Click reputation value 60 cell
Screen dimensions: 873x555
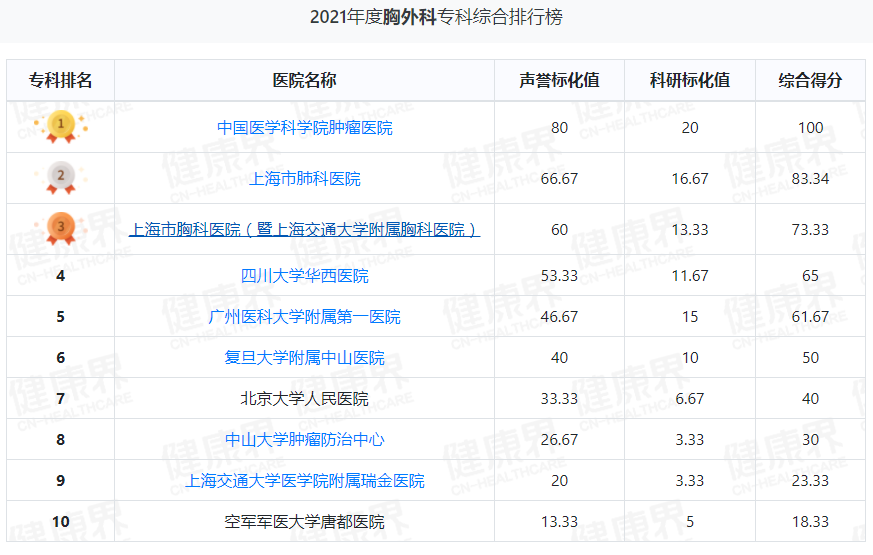tap(560, 229)
